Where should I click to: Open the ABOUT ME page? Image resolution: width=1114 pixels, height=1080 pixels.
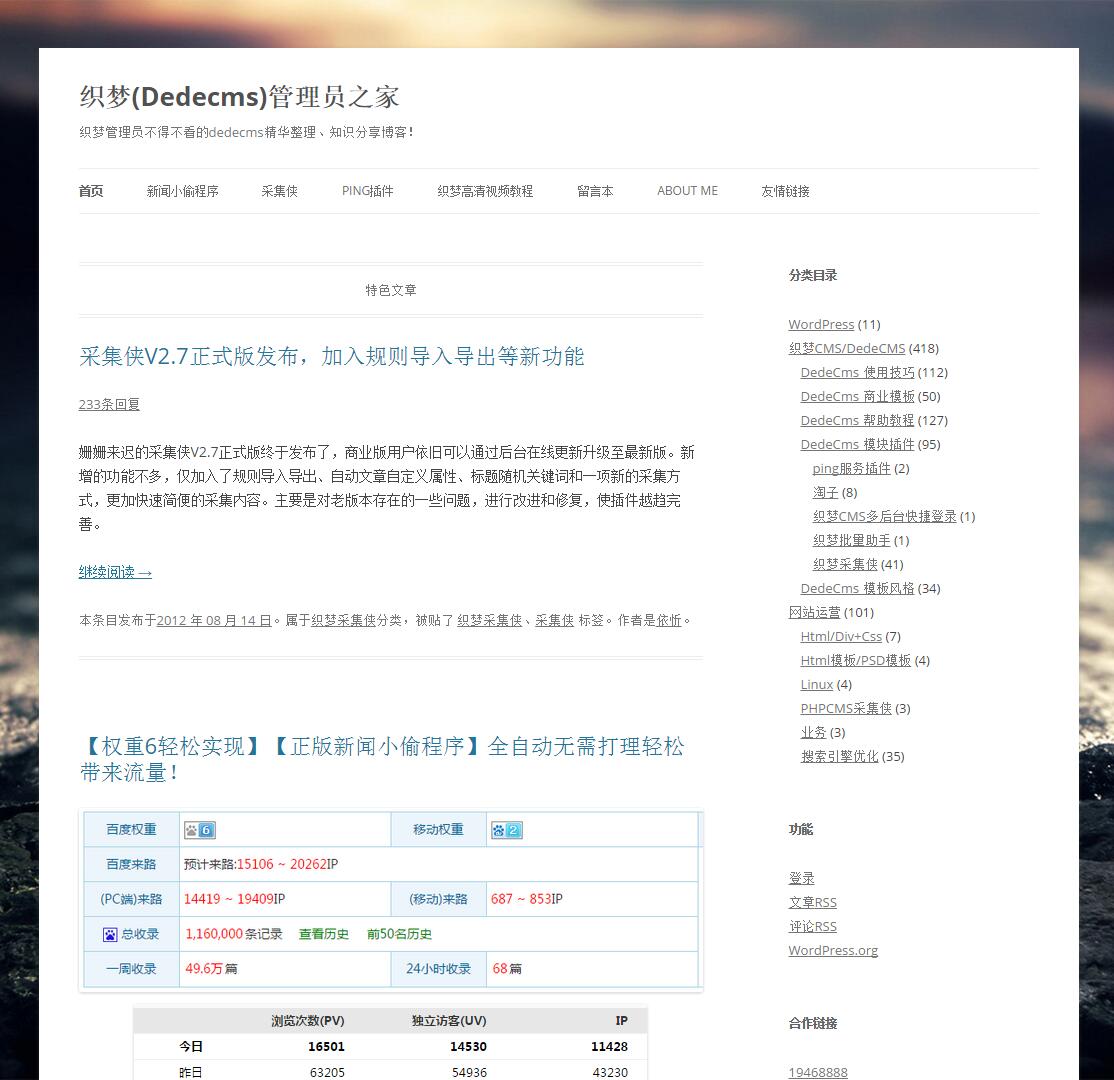click(687, 191)
